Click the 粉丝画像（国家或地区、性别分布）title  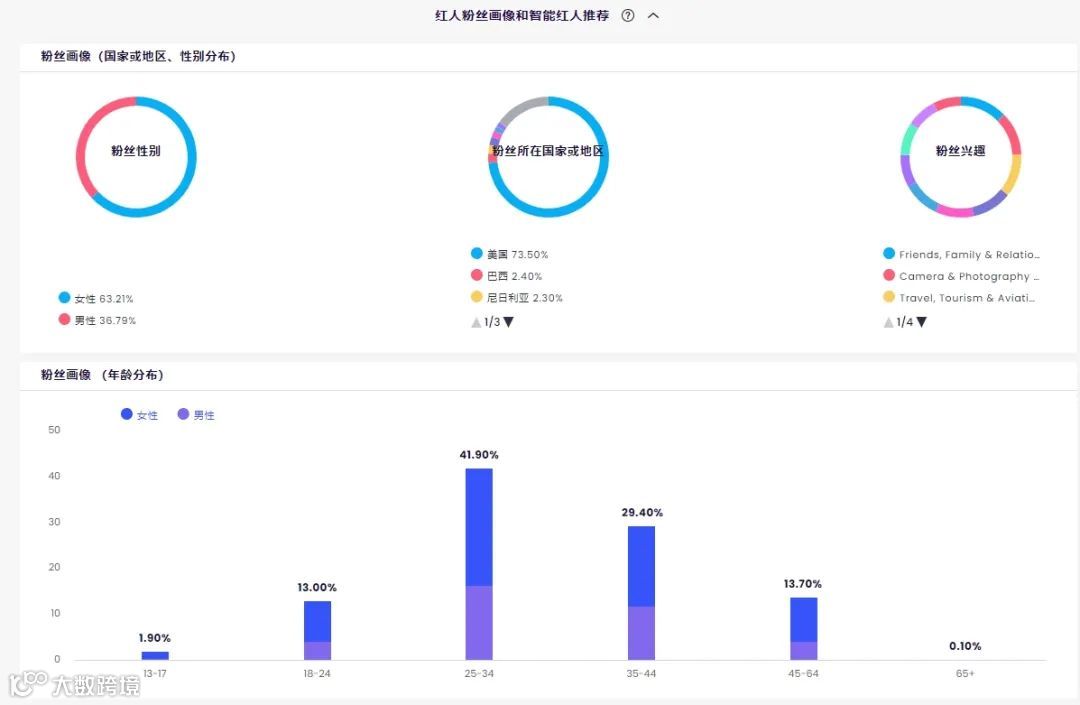138,56
